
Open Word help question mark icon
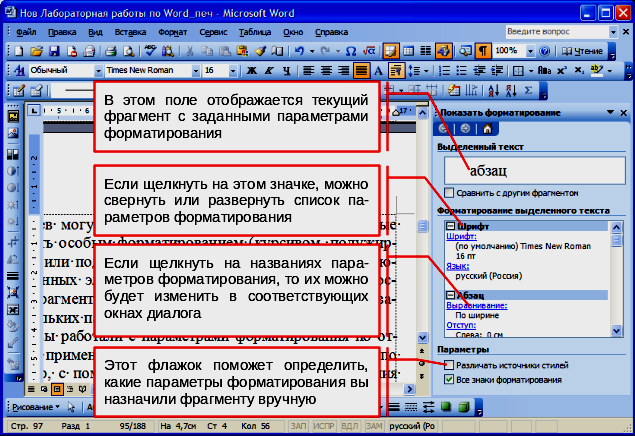tap(545, 51)
